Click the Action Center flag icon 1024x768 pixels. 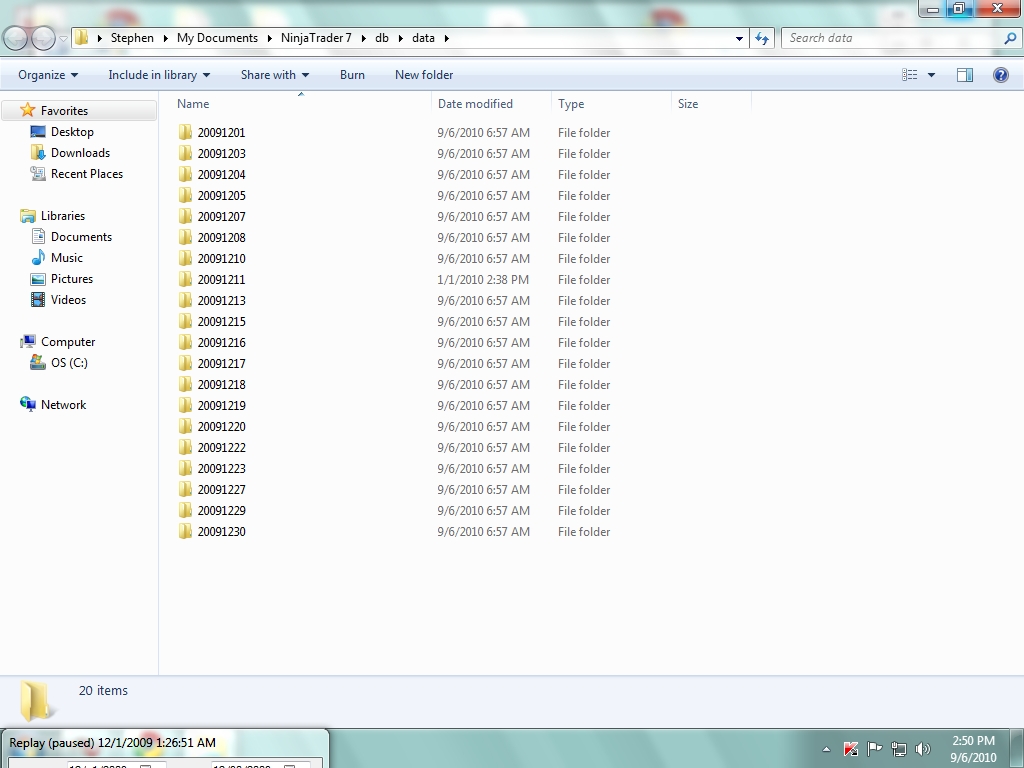click(x=874, y=749)
